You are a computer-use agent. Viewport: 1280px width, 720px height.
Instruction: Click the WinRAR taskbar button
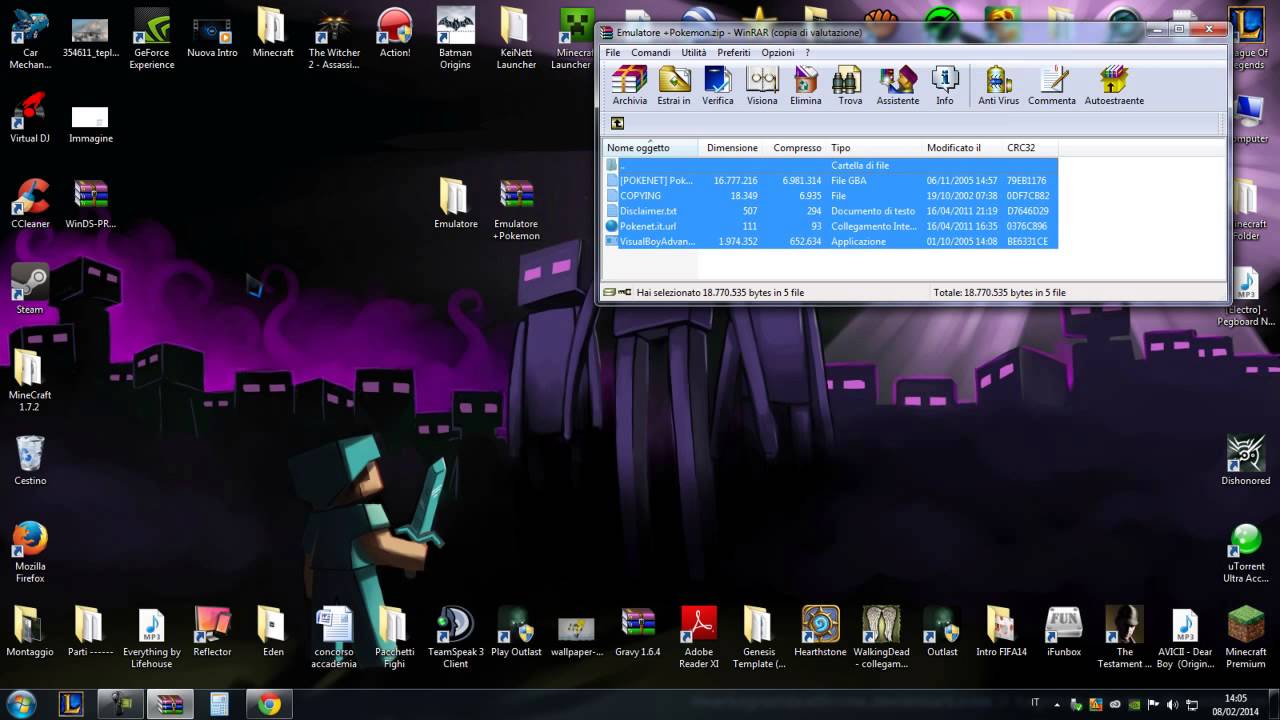tap(169, 704)
